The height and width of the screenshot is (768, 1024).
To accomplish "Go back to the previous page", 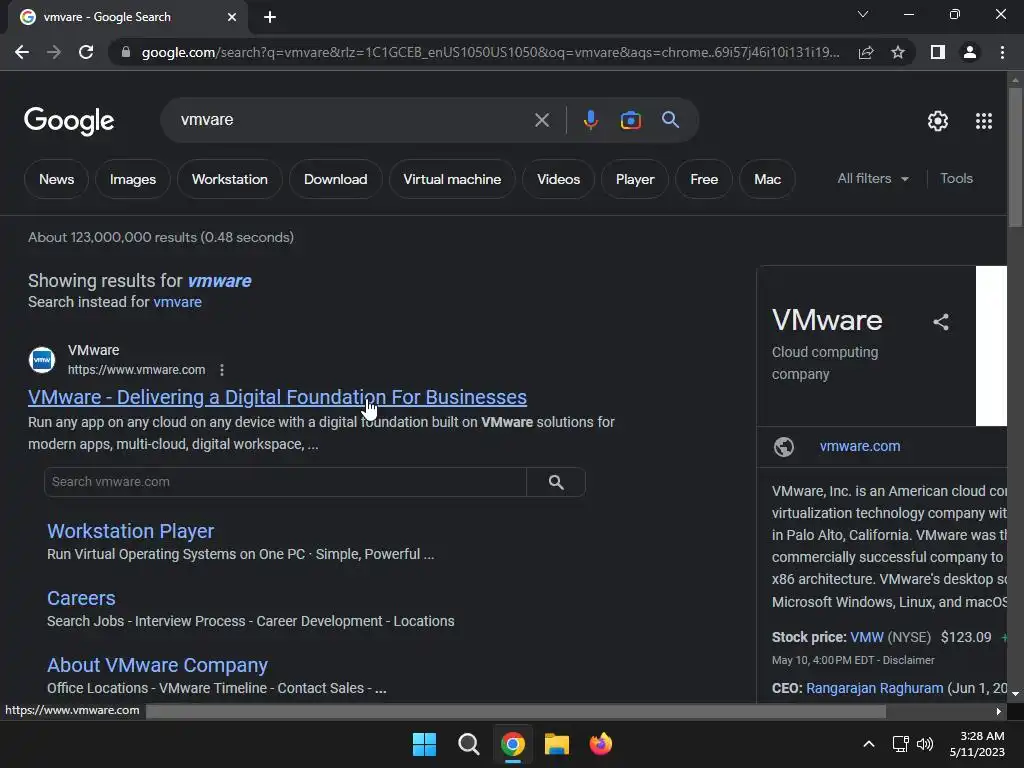I will pyautogui.click(x=22, y=52).
